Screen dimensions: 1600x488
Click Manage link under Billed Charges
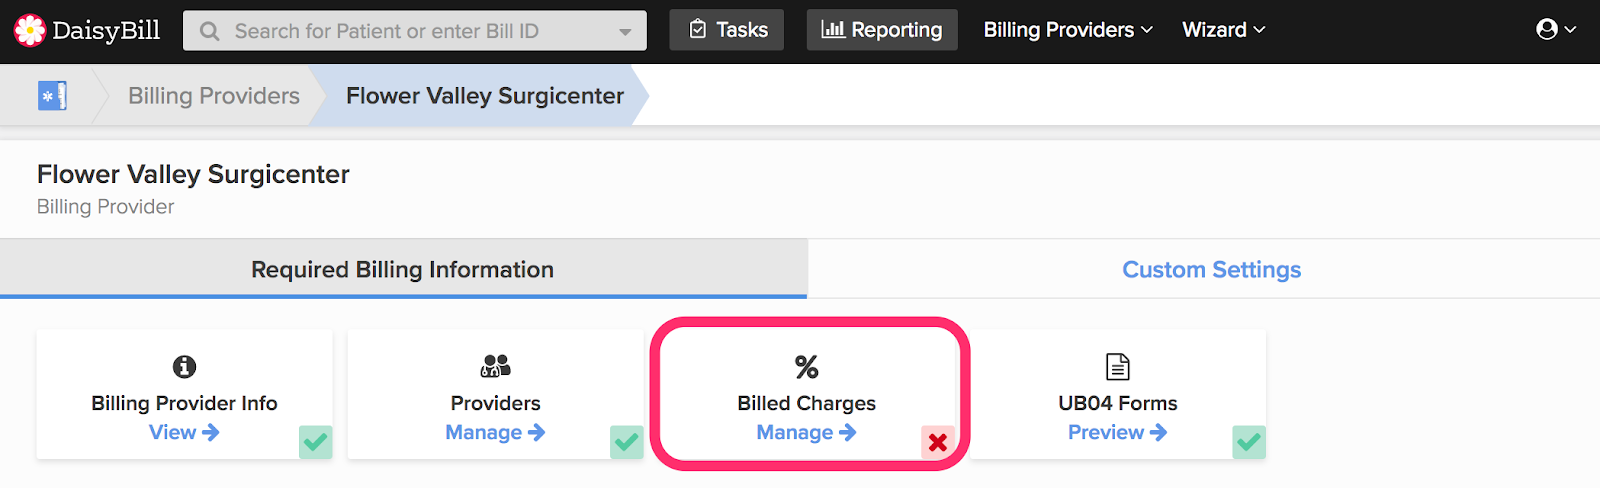pos(805,432)
